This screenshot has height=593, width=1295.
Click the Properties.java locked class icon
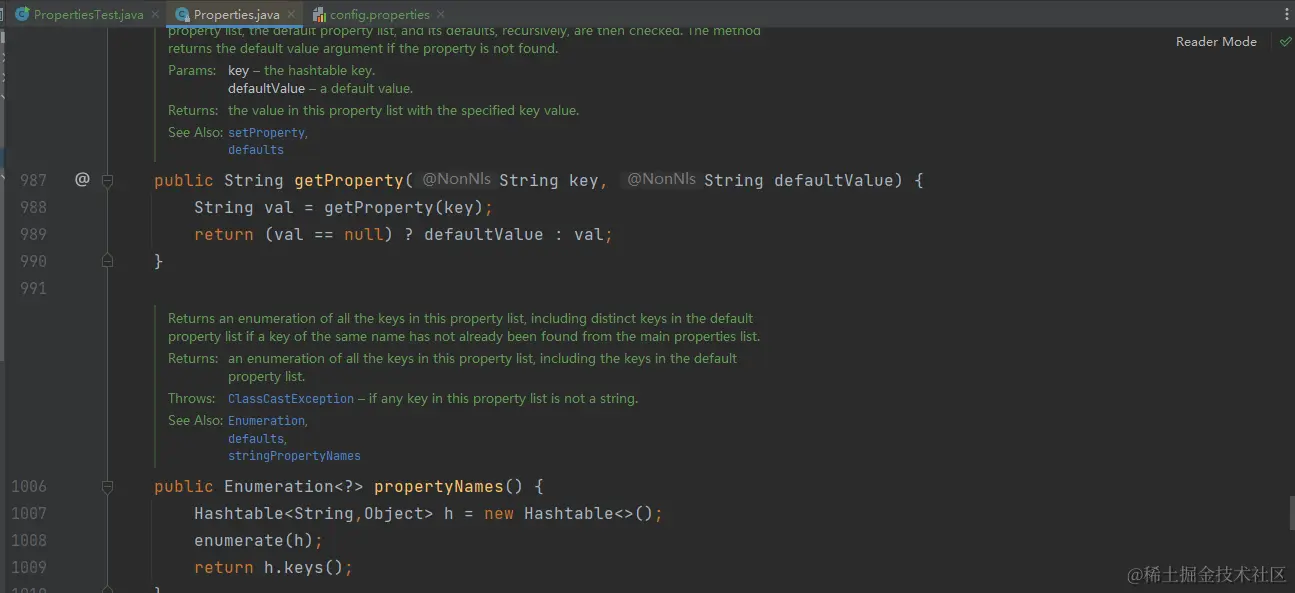coord(182,15)
